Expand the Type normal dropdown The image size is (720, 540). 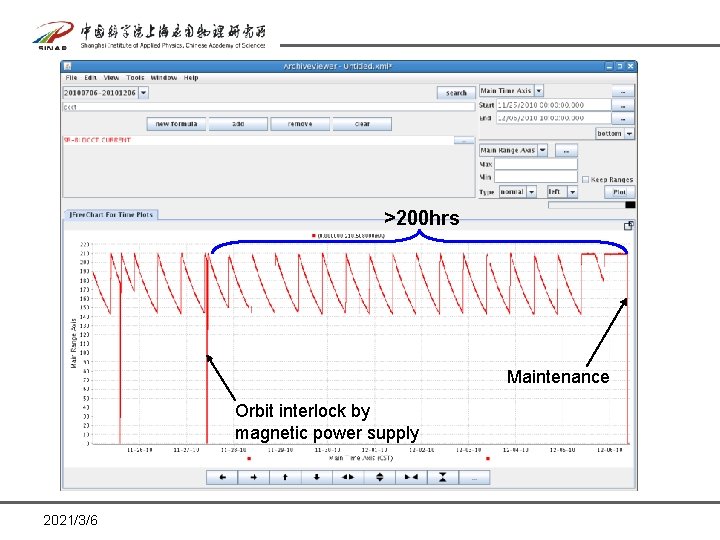click(531, 192)
